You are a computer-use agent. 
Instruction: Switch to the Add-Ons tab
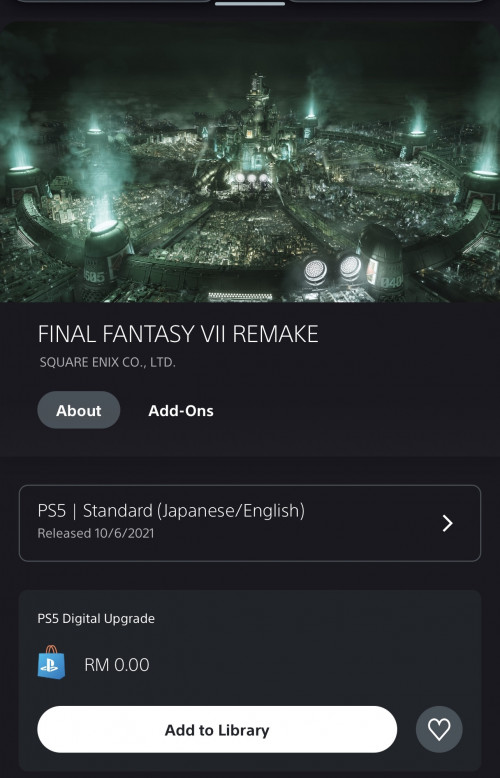pos(181,411)
